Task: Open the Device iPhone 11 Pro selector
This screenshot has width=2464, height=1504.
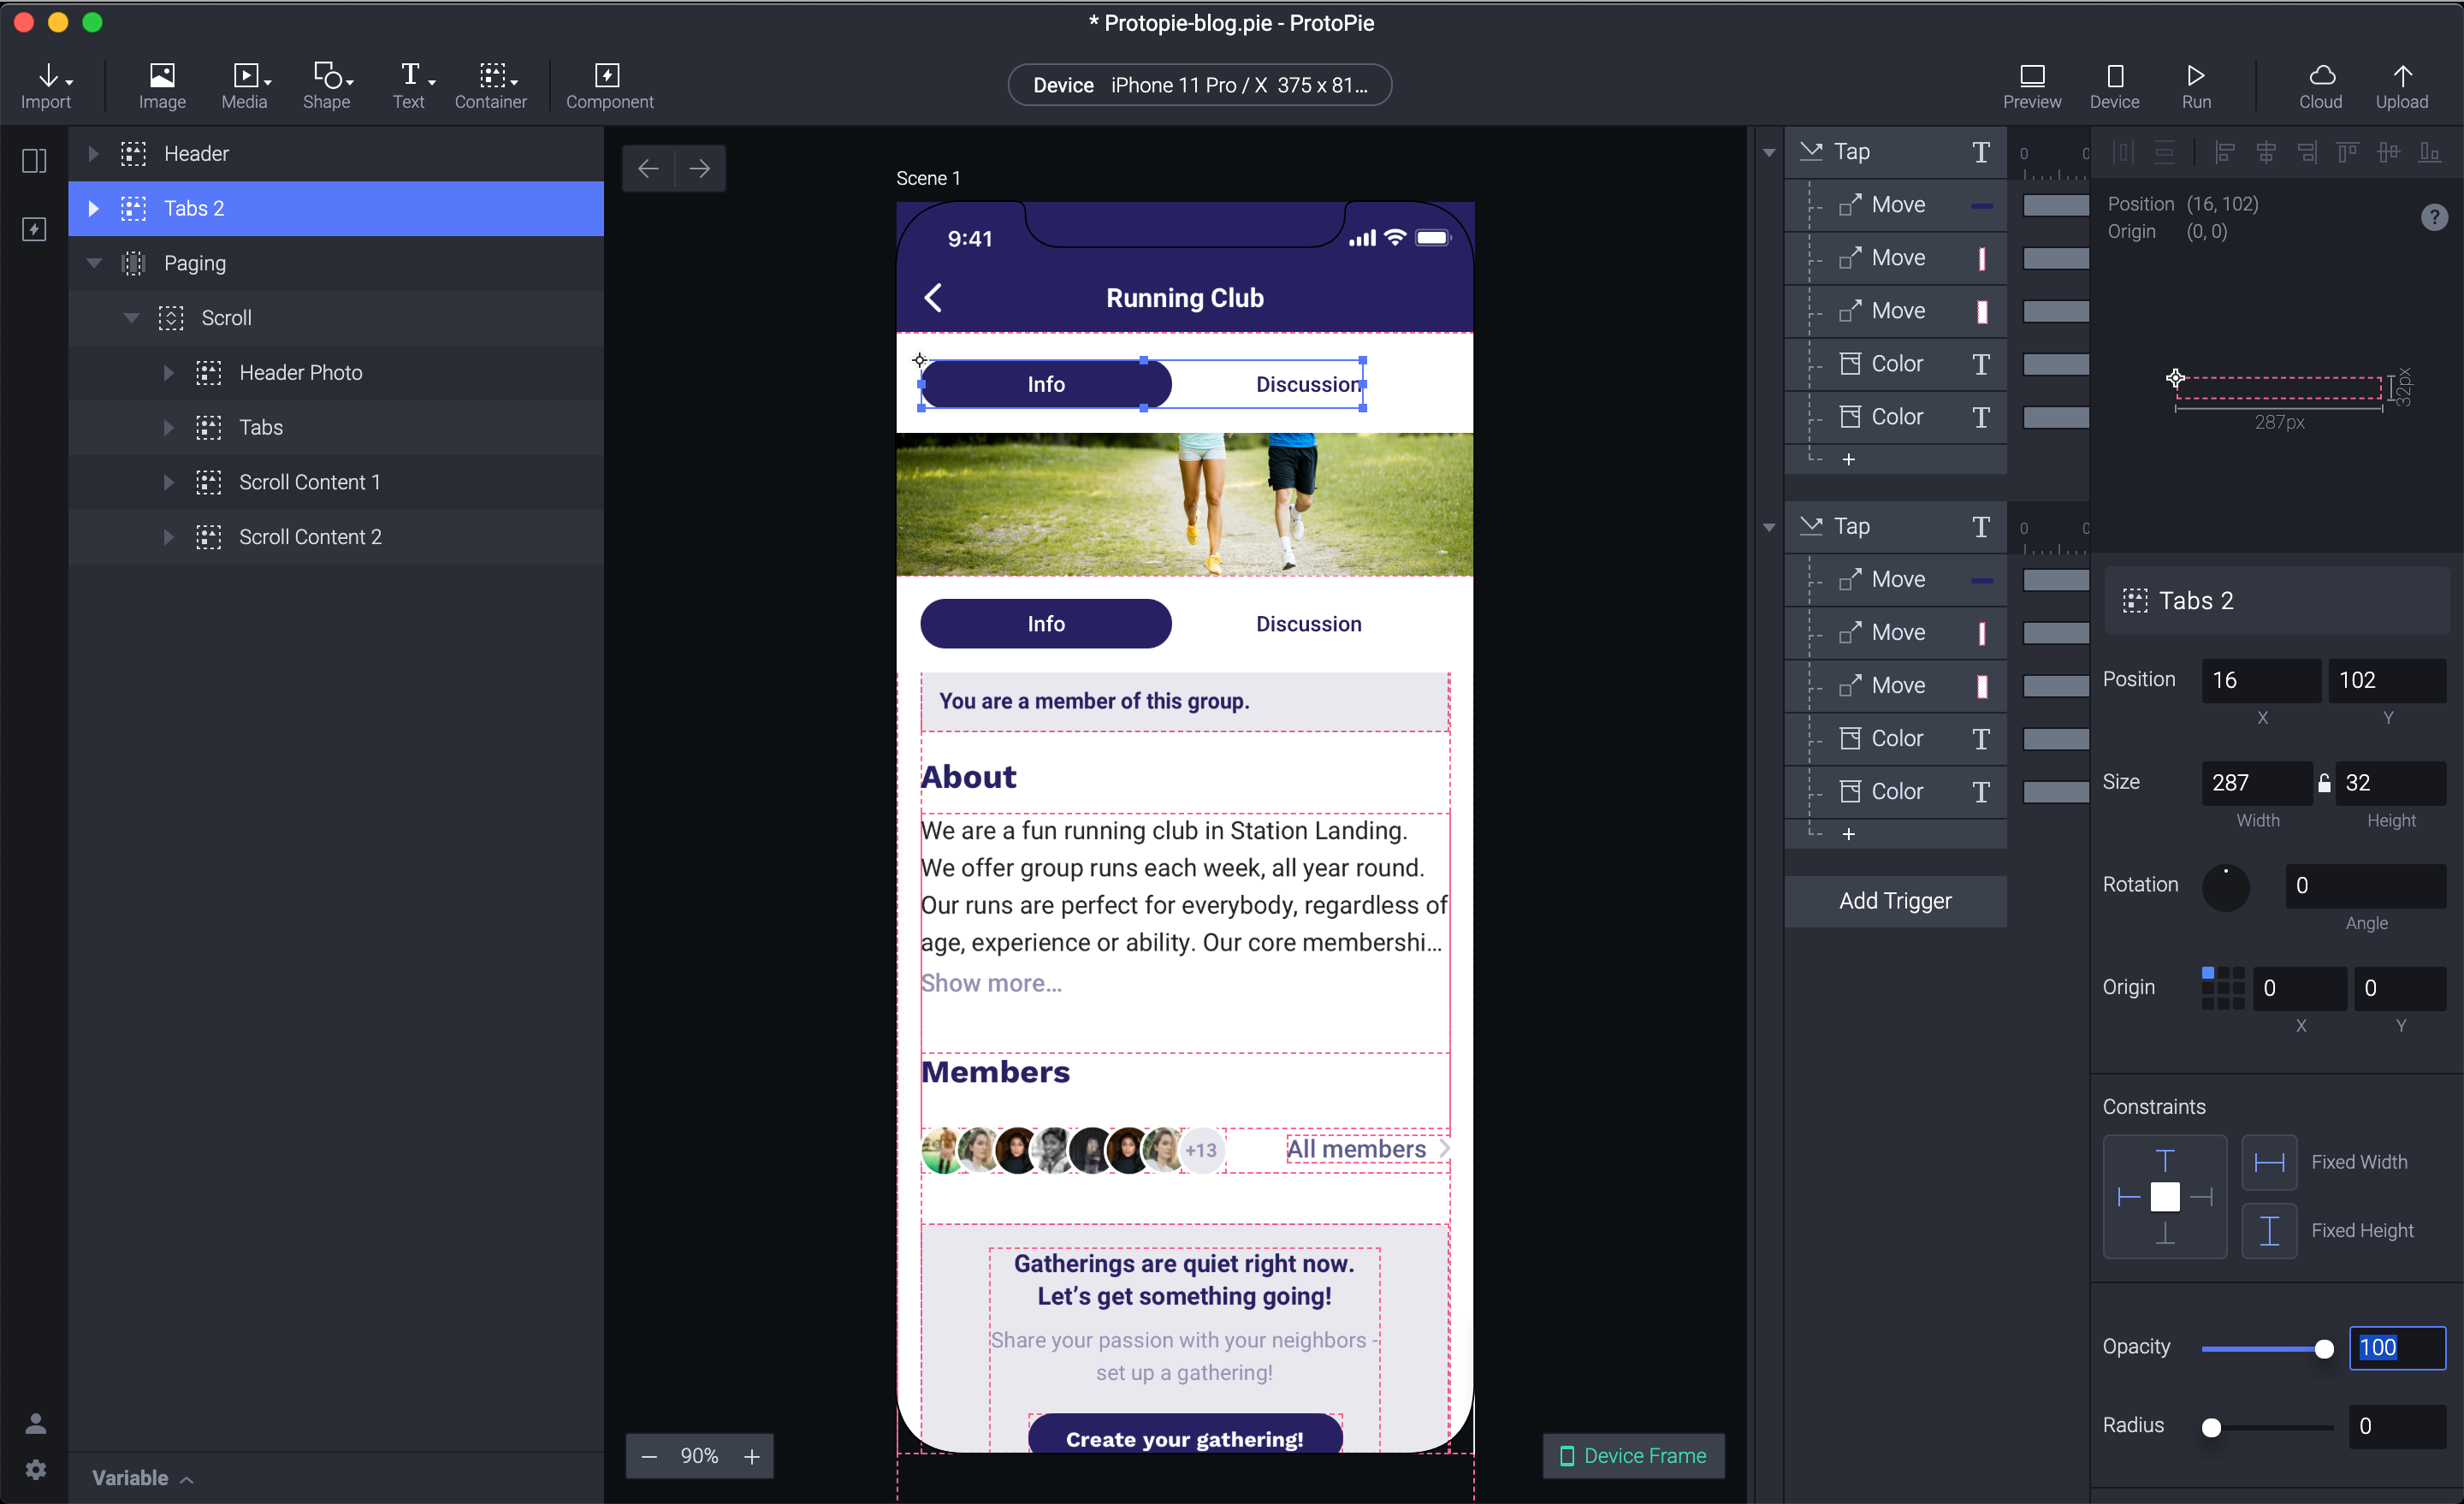Action: 1199,85
